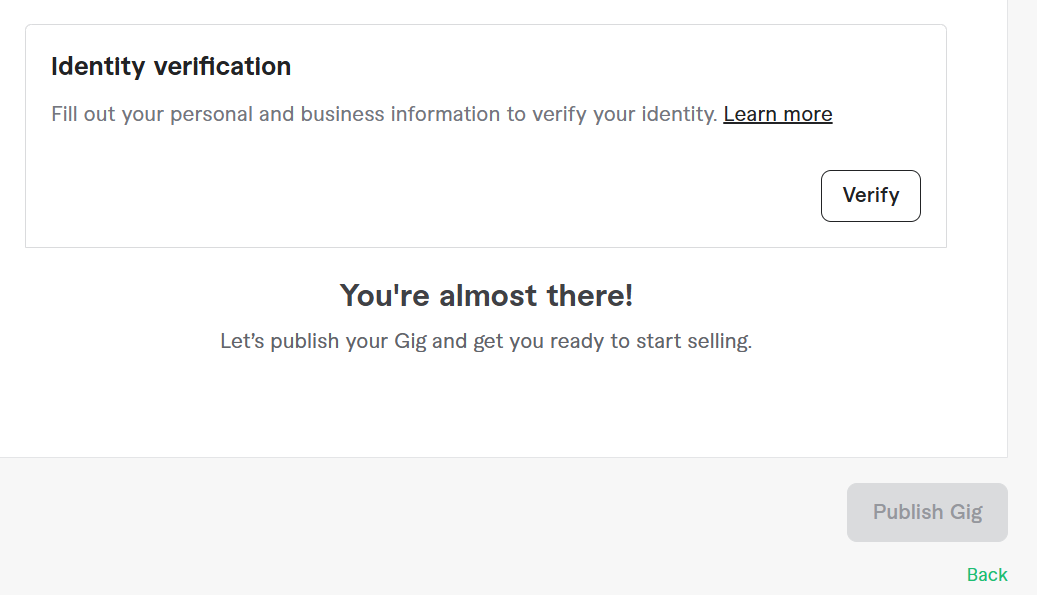Viewport: 1037px width, 595px height.
Task: Click the Verify button
Action: coord(870,196)
